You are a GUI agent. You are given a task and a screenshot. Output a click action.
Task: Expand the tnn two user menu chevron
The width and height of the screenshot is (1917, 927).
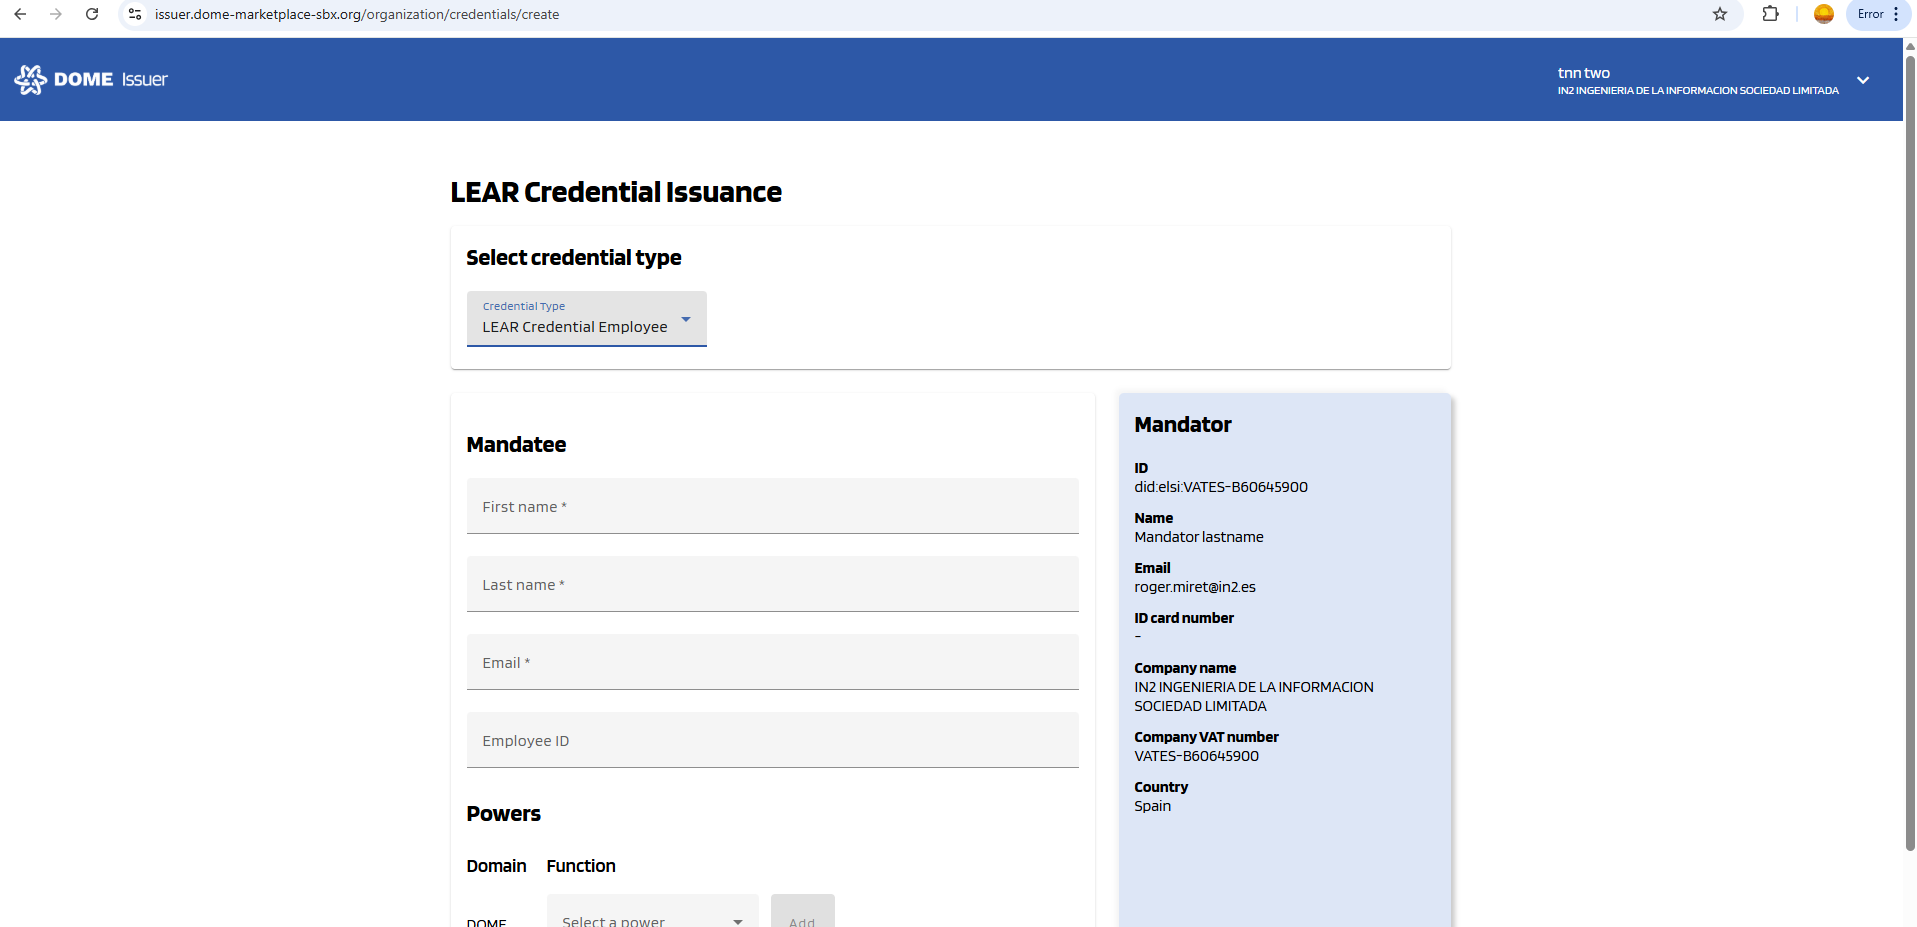coord(1863,80)
